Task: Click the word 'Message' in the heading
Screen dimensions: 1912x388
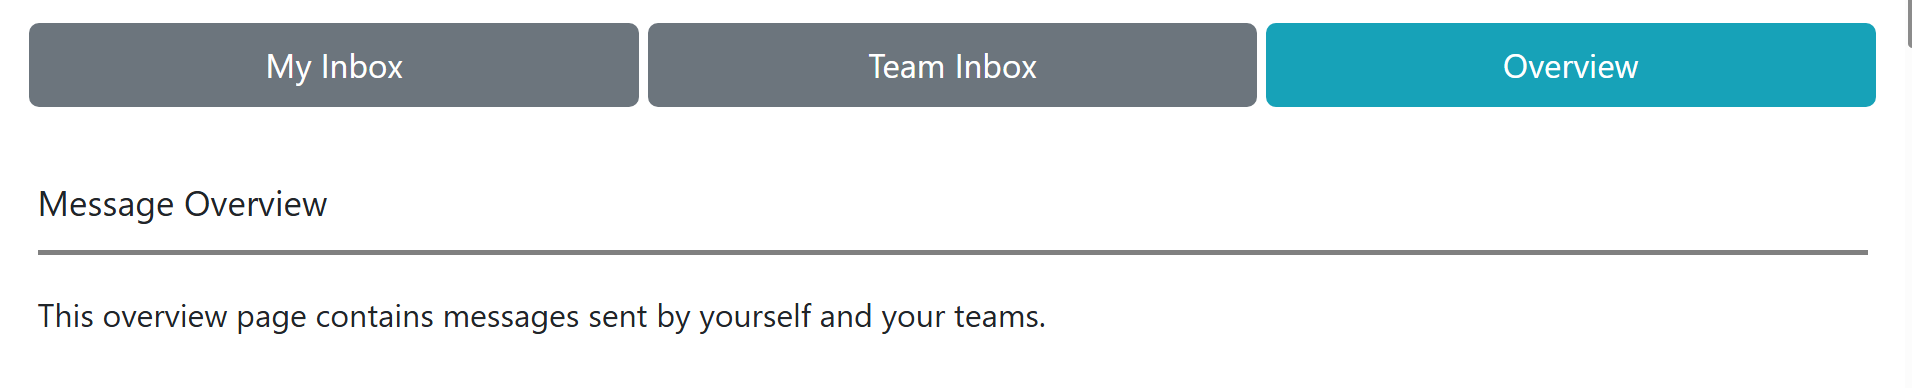Action: click(106, 205)
